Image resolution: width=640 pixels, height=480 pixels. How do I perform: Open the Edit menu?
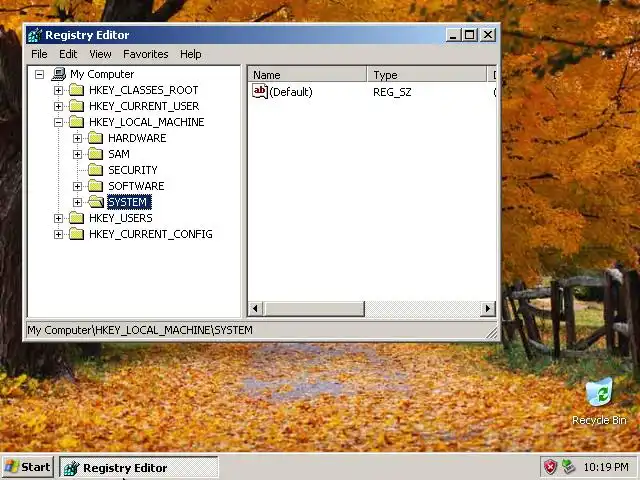68,54
